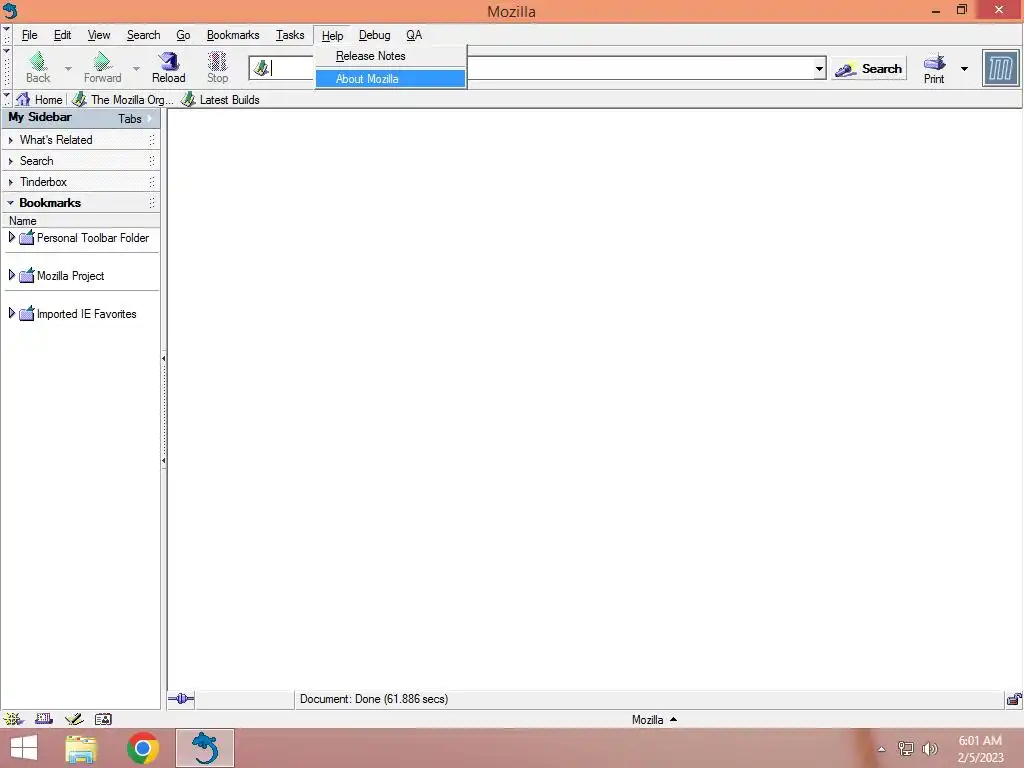Open Composer from component bar icon
Image resolution: width=1024 pixels, height=768 pixels.
(x=74, y=719)
